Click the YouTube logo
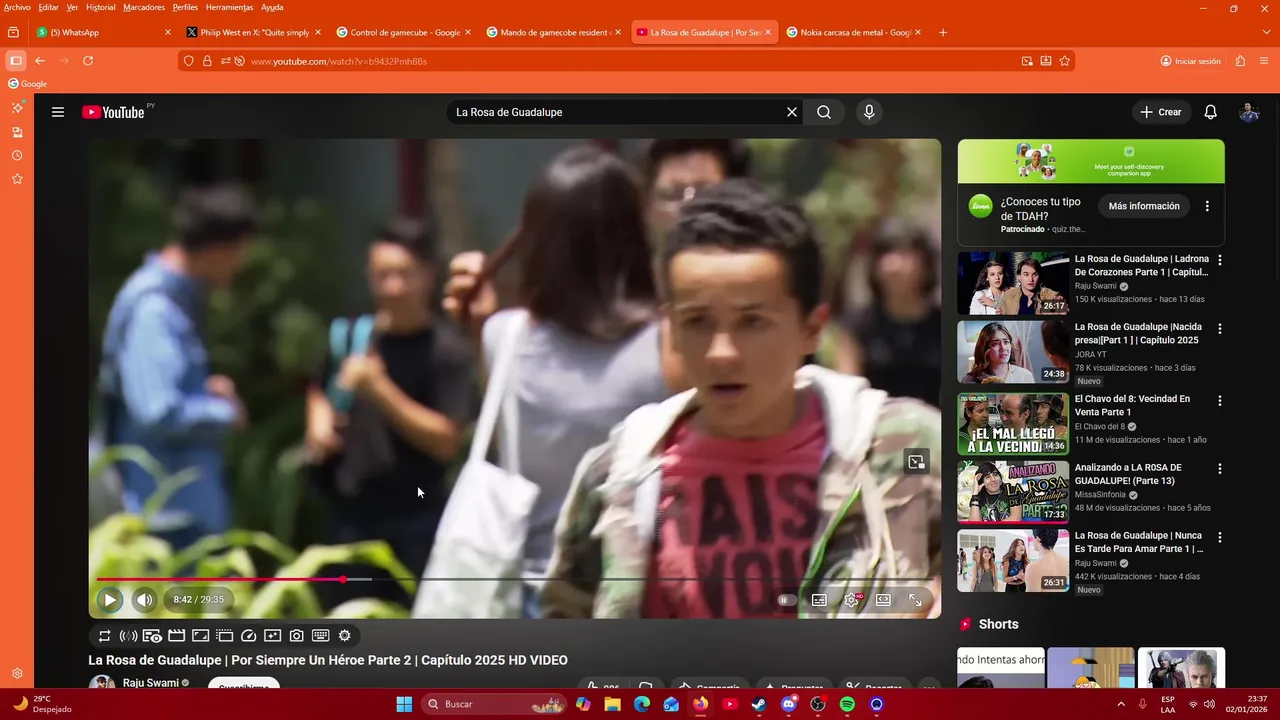The width and height of the screenshot is (1280, 720). point(113,112)
